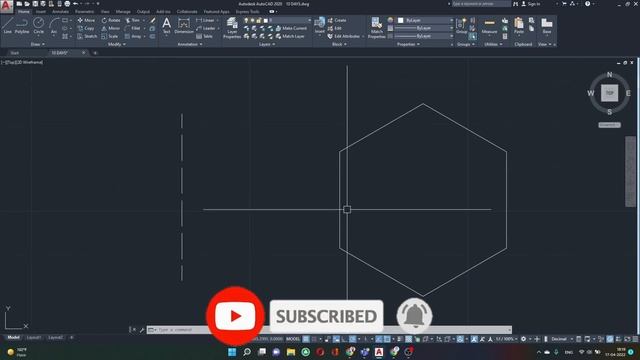Click the keyword search box
640x360 pixels.
click(481, 4)
